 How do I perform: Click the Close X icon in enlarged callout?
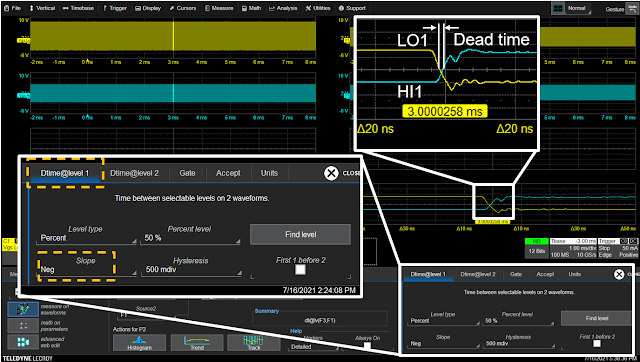click(x=331, y=173)
